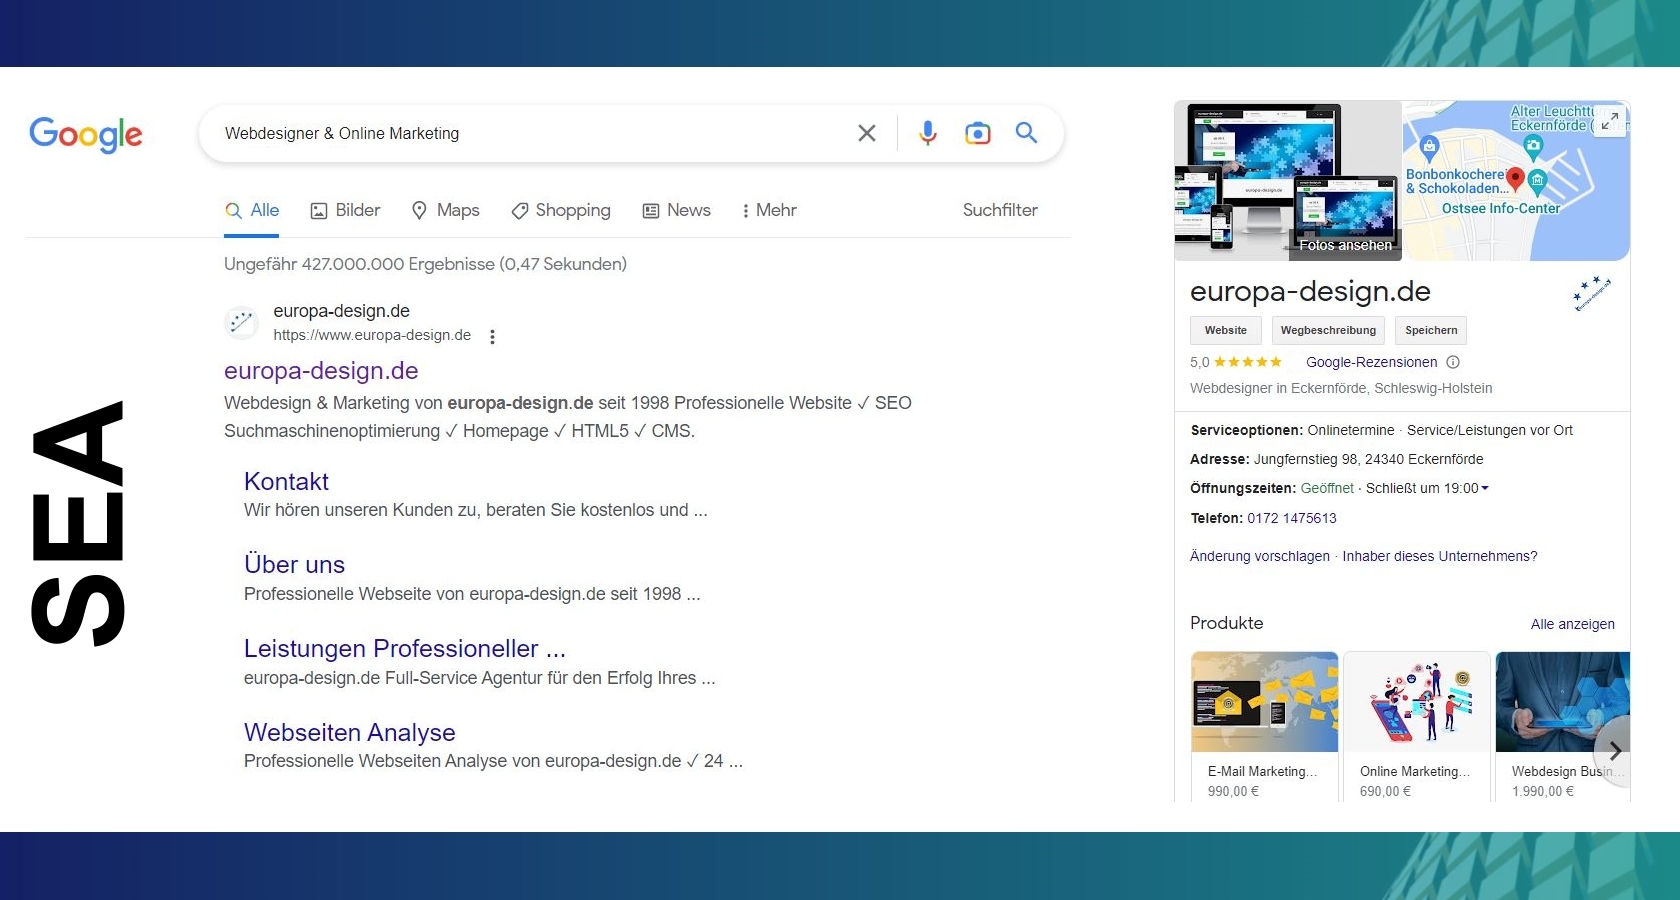Viewport: 1680px width, 900px height.
Task: Click Änderung vorschlagen link
Action: click(1260, 556)
